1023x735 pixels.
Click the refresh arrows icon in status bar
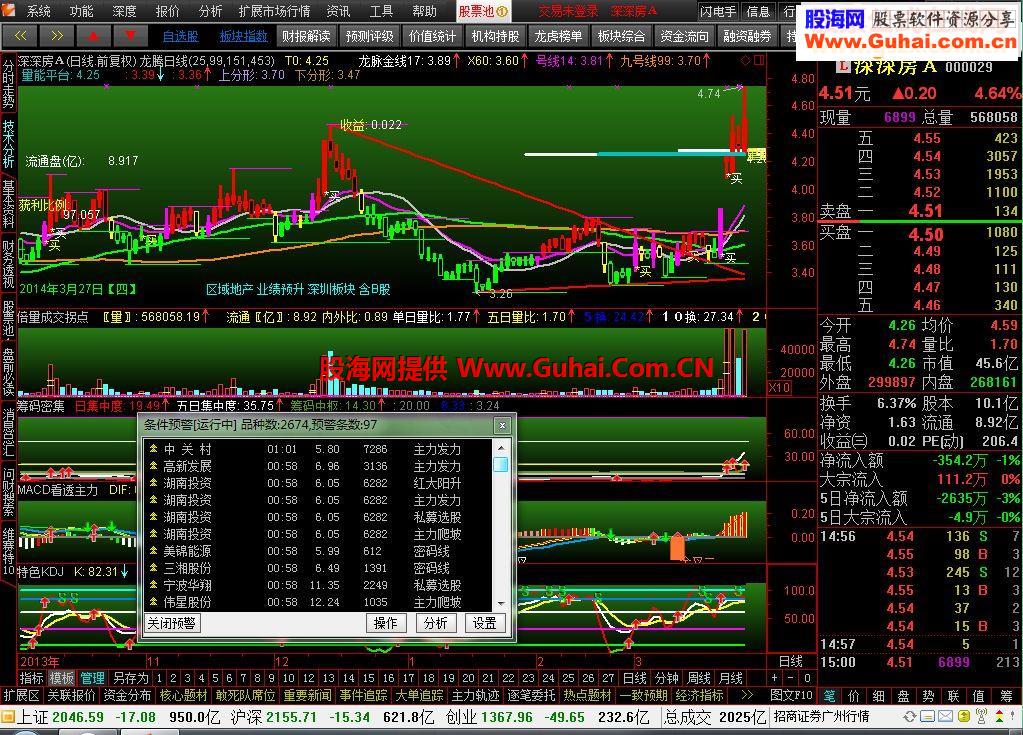(x=909, y=717)
